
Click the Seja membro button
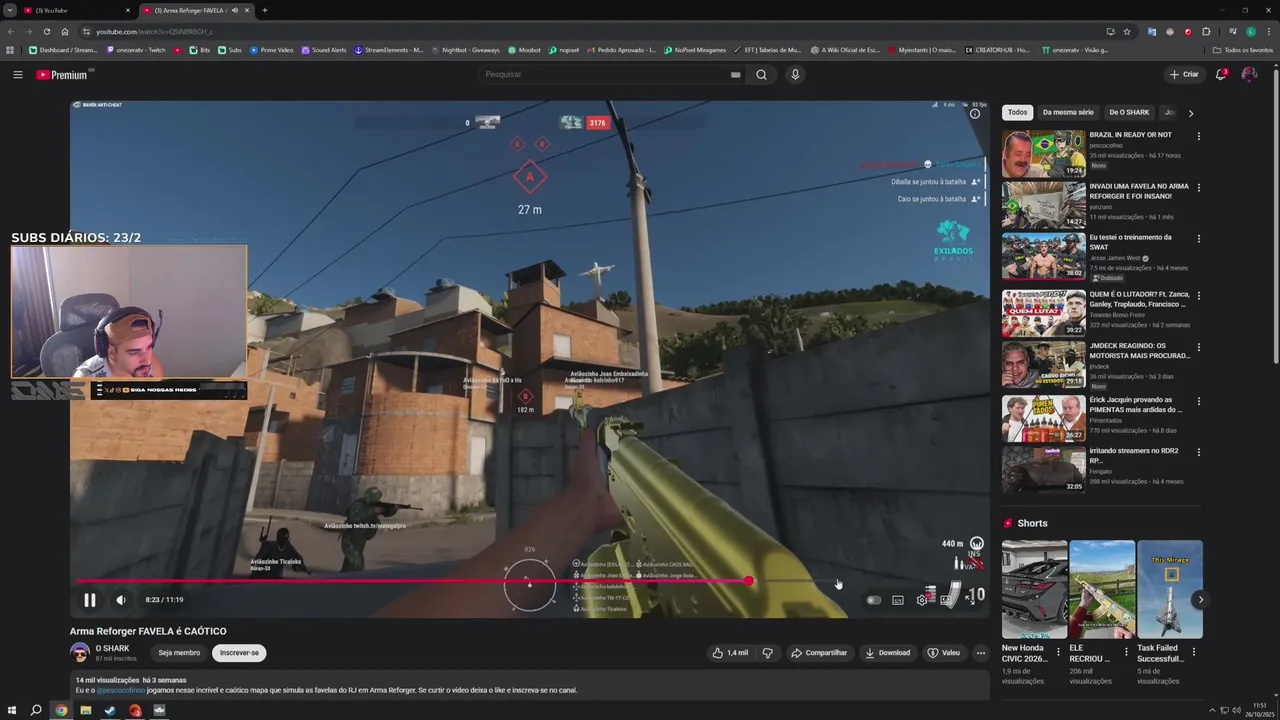point(179,653)
